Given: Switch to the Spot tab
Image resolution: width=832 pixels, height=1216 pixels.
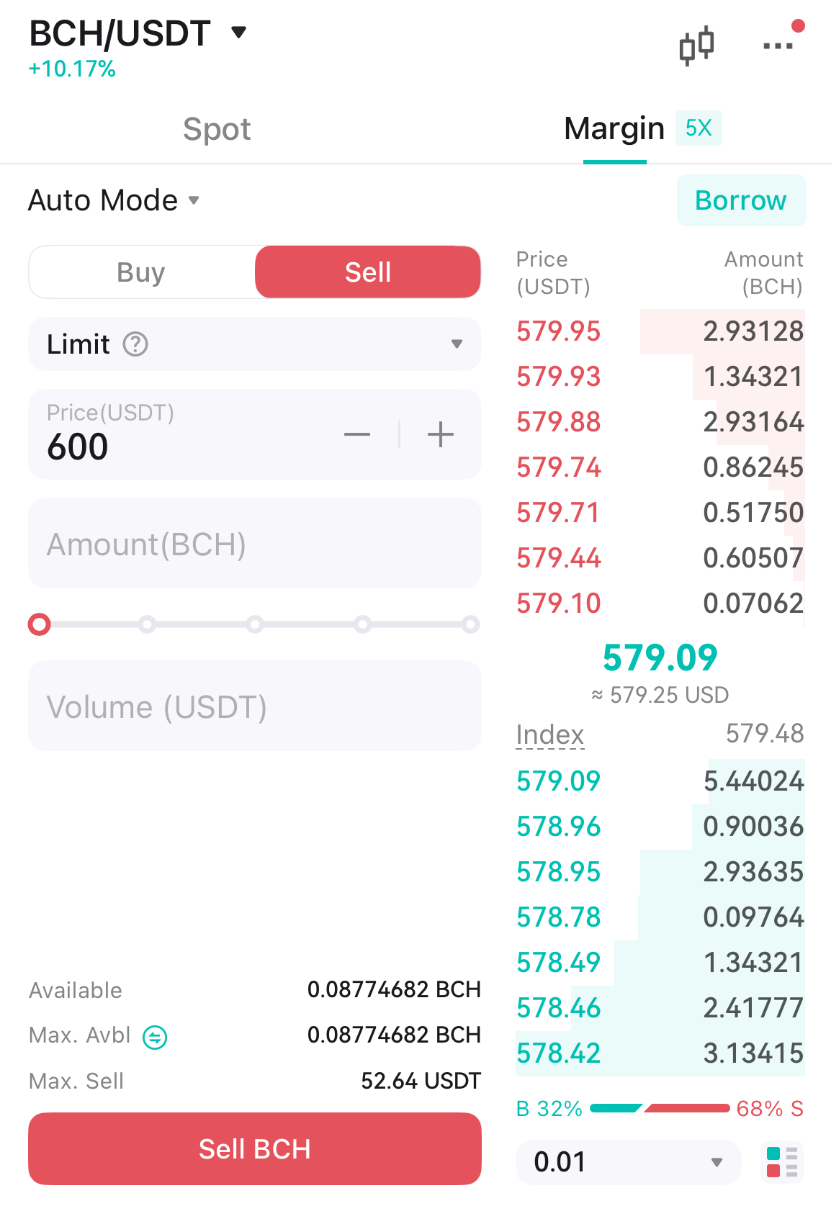Looking at the screenshot, I should tap(217, 129).
